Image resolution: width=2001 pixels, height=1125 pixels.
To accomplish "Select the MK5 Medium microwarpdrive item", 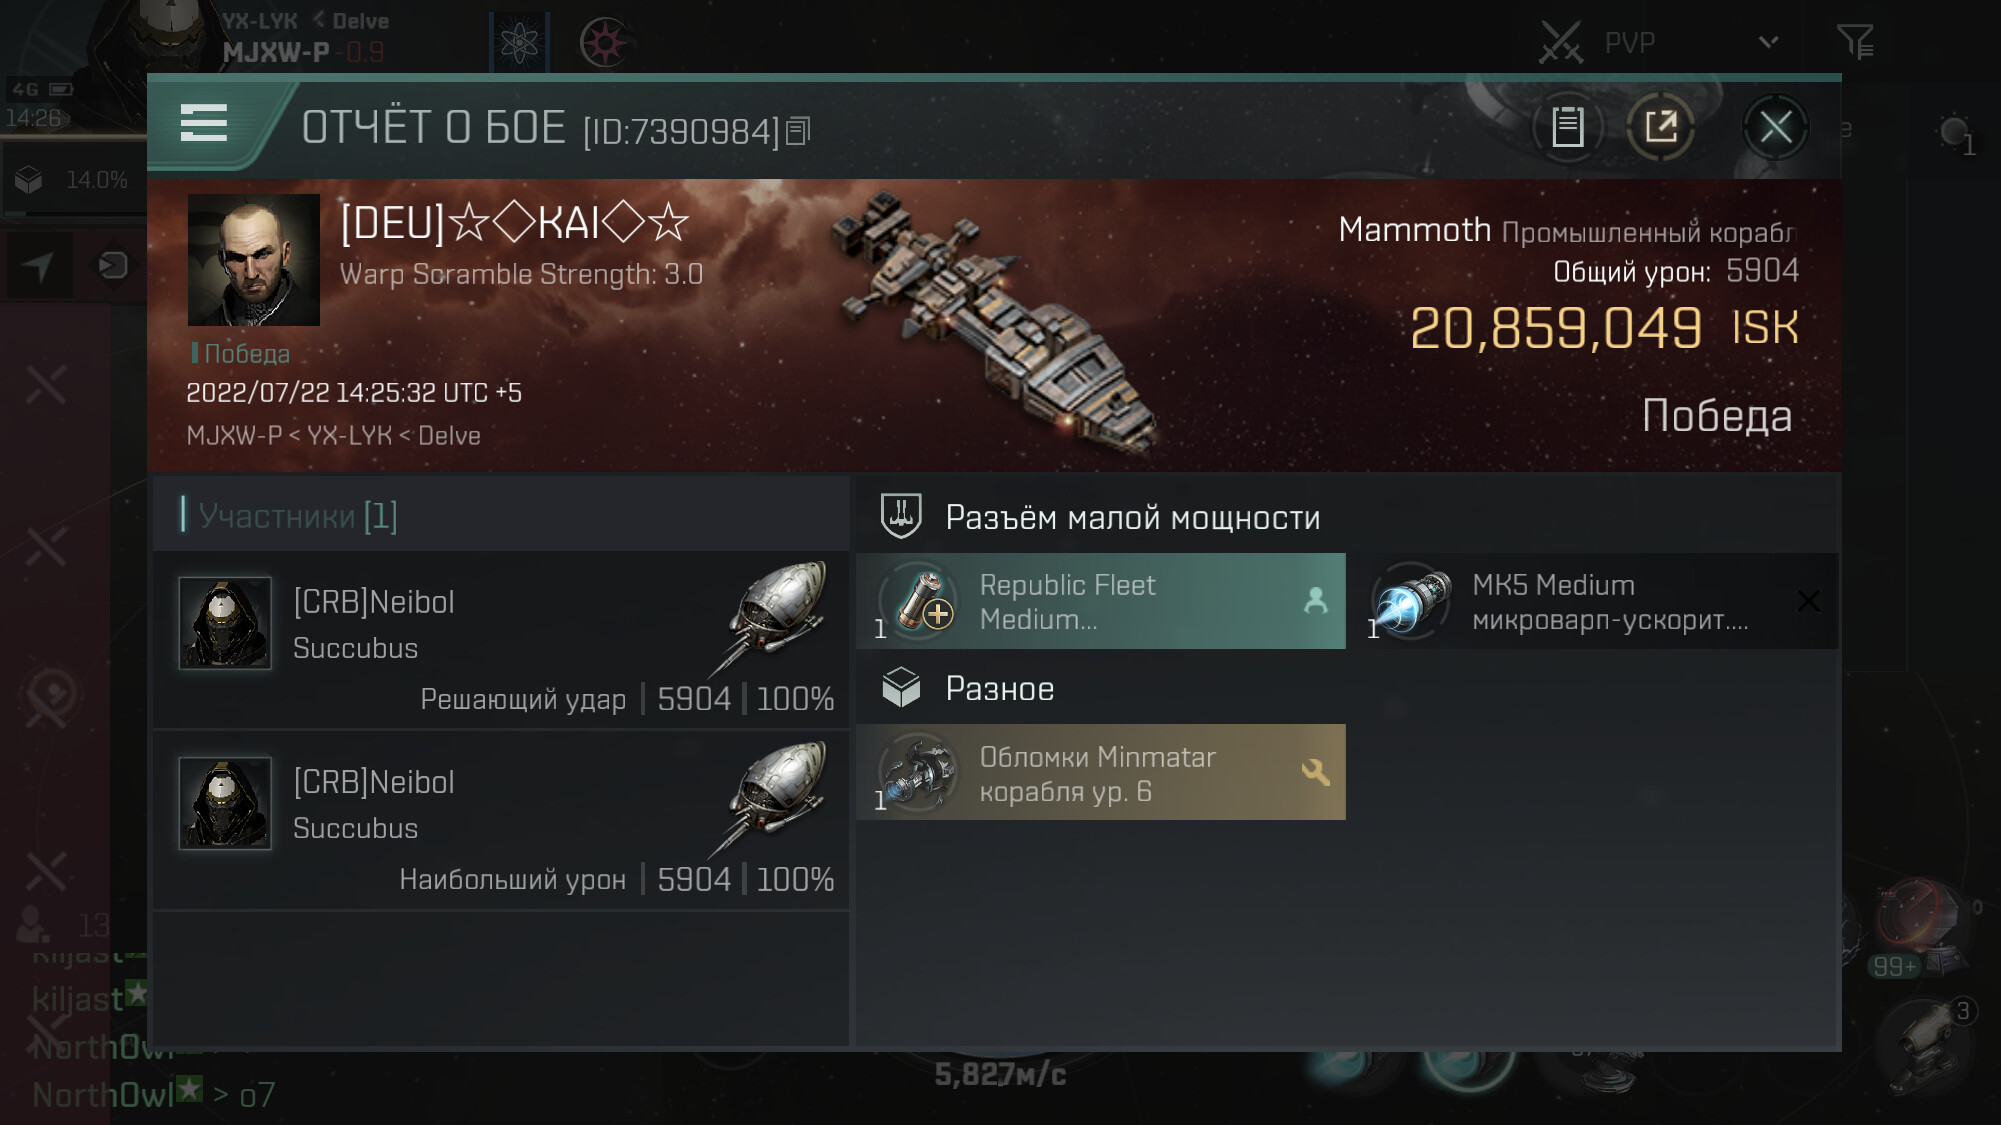I will tap(1580, 601).
